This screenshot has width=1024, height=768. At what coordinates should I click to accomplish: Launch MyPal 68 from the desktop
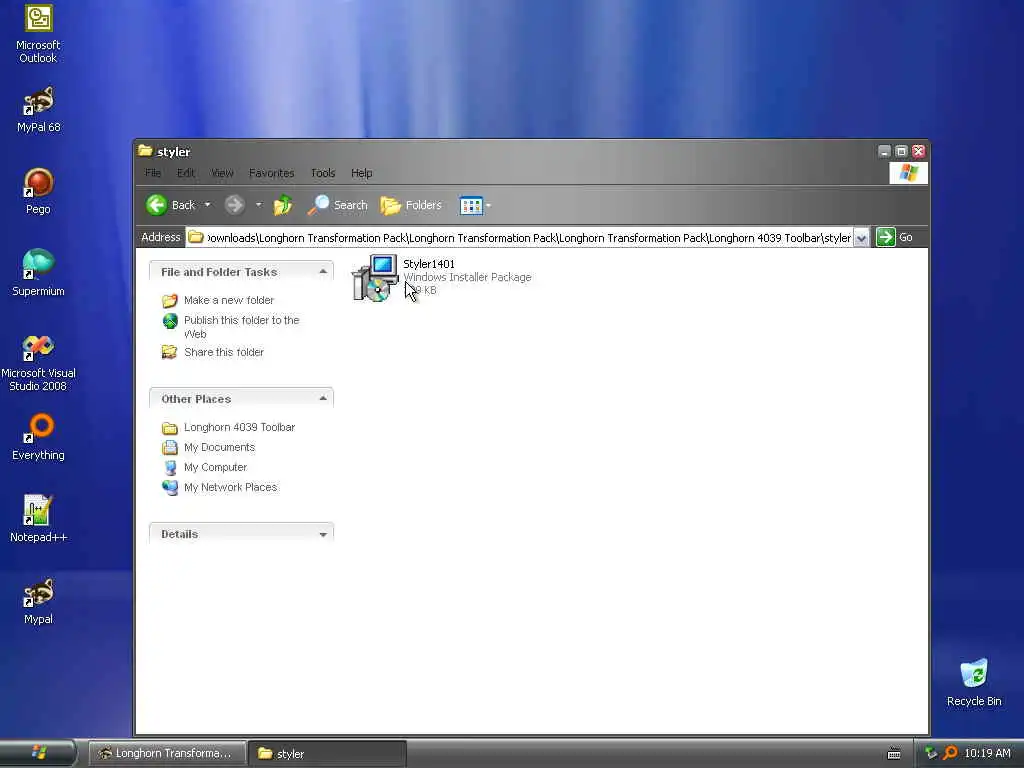pos(38,109)
